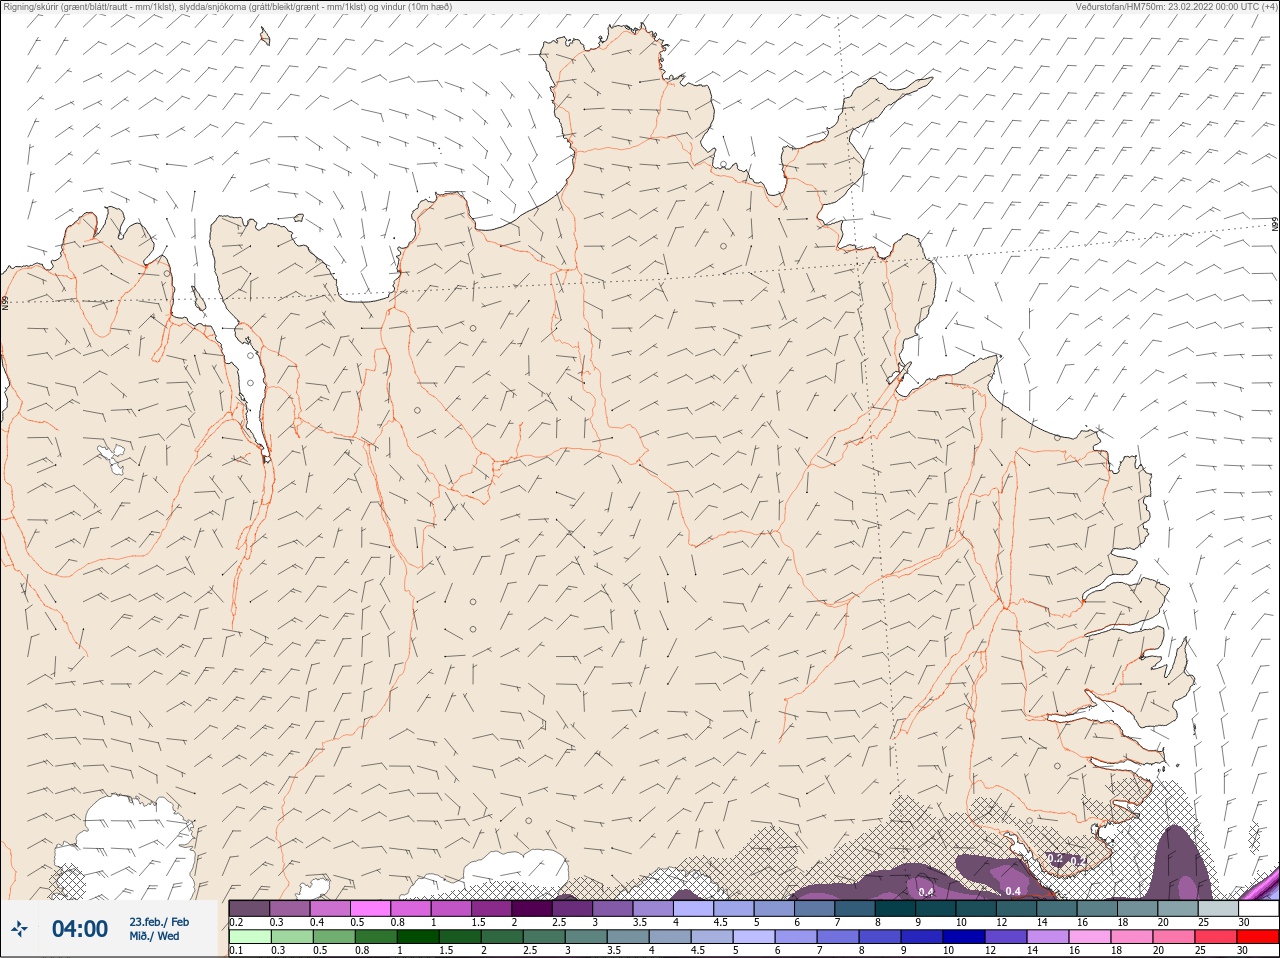Screen dimensions: 1280x958
Task: Select the weekday text Mið./ Wed
Action: pyautogui.click(x=154, y=937)
